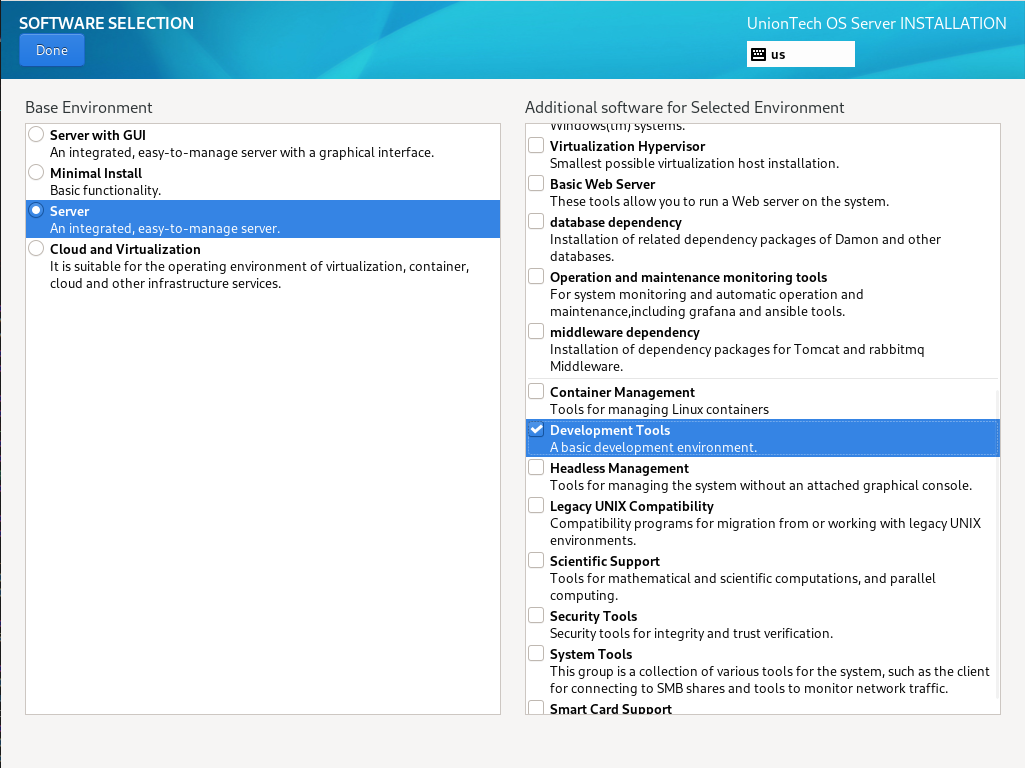This screenshot has width=1025, height=768.
Task: Check the database dependency checkbox
Action: tap(536, 221)
